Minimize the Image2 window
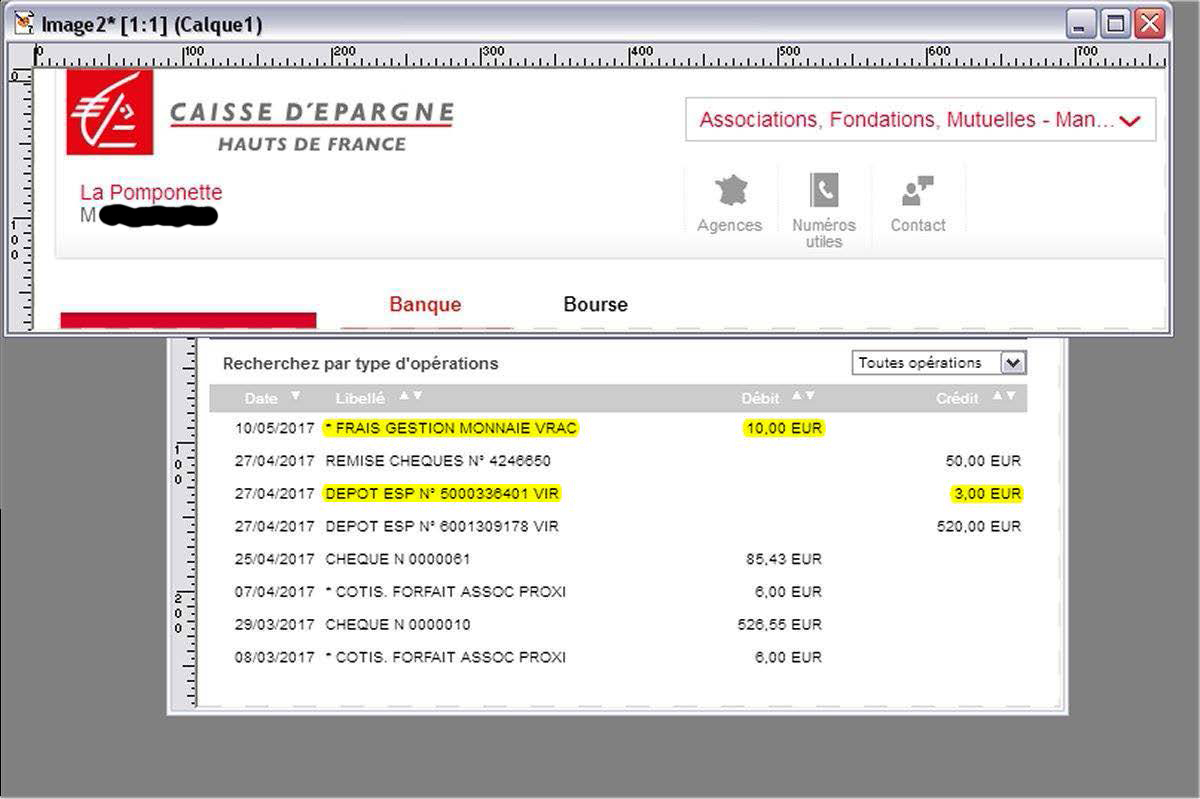This screenshot has width=1200, height=799. (1082, 24)
